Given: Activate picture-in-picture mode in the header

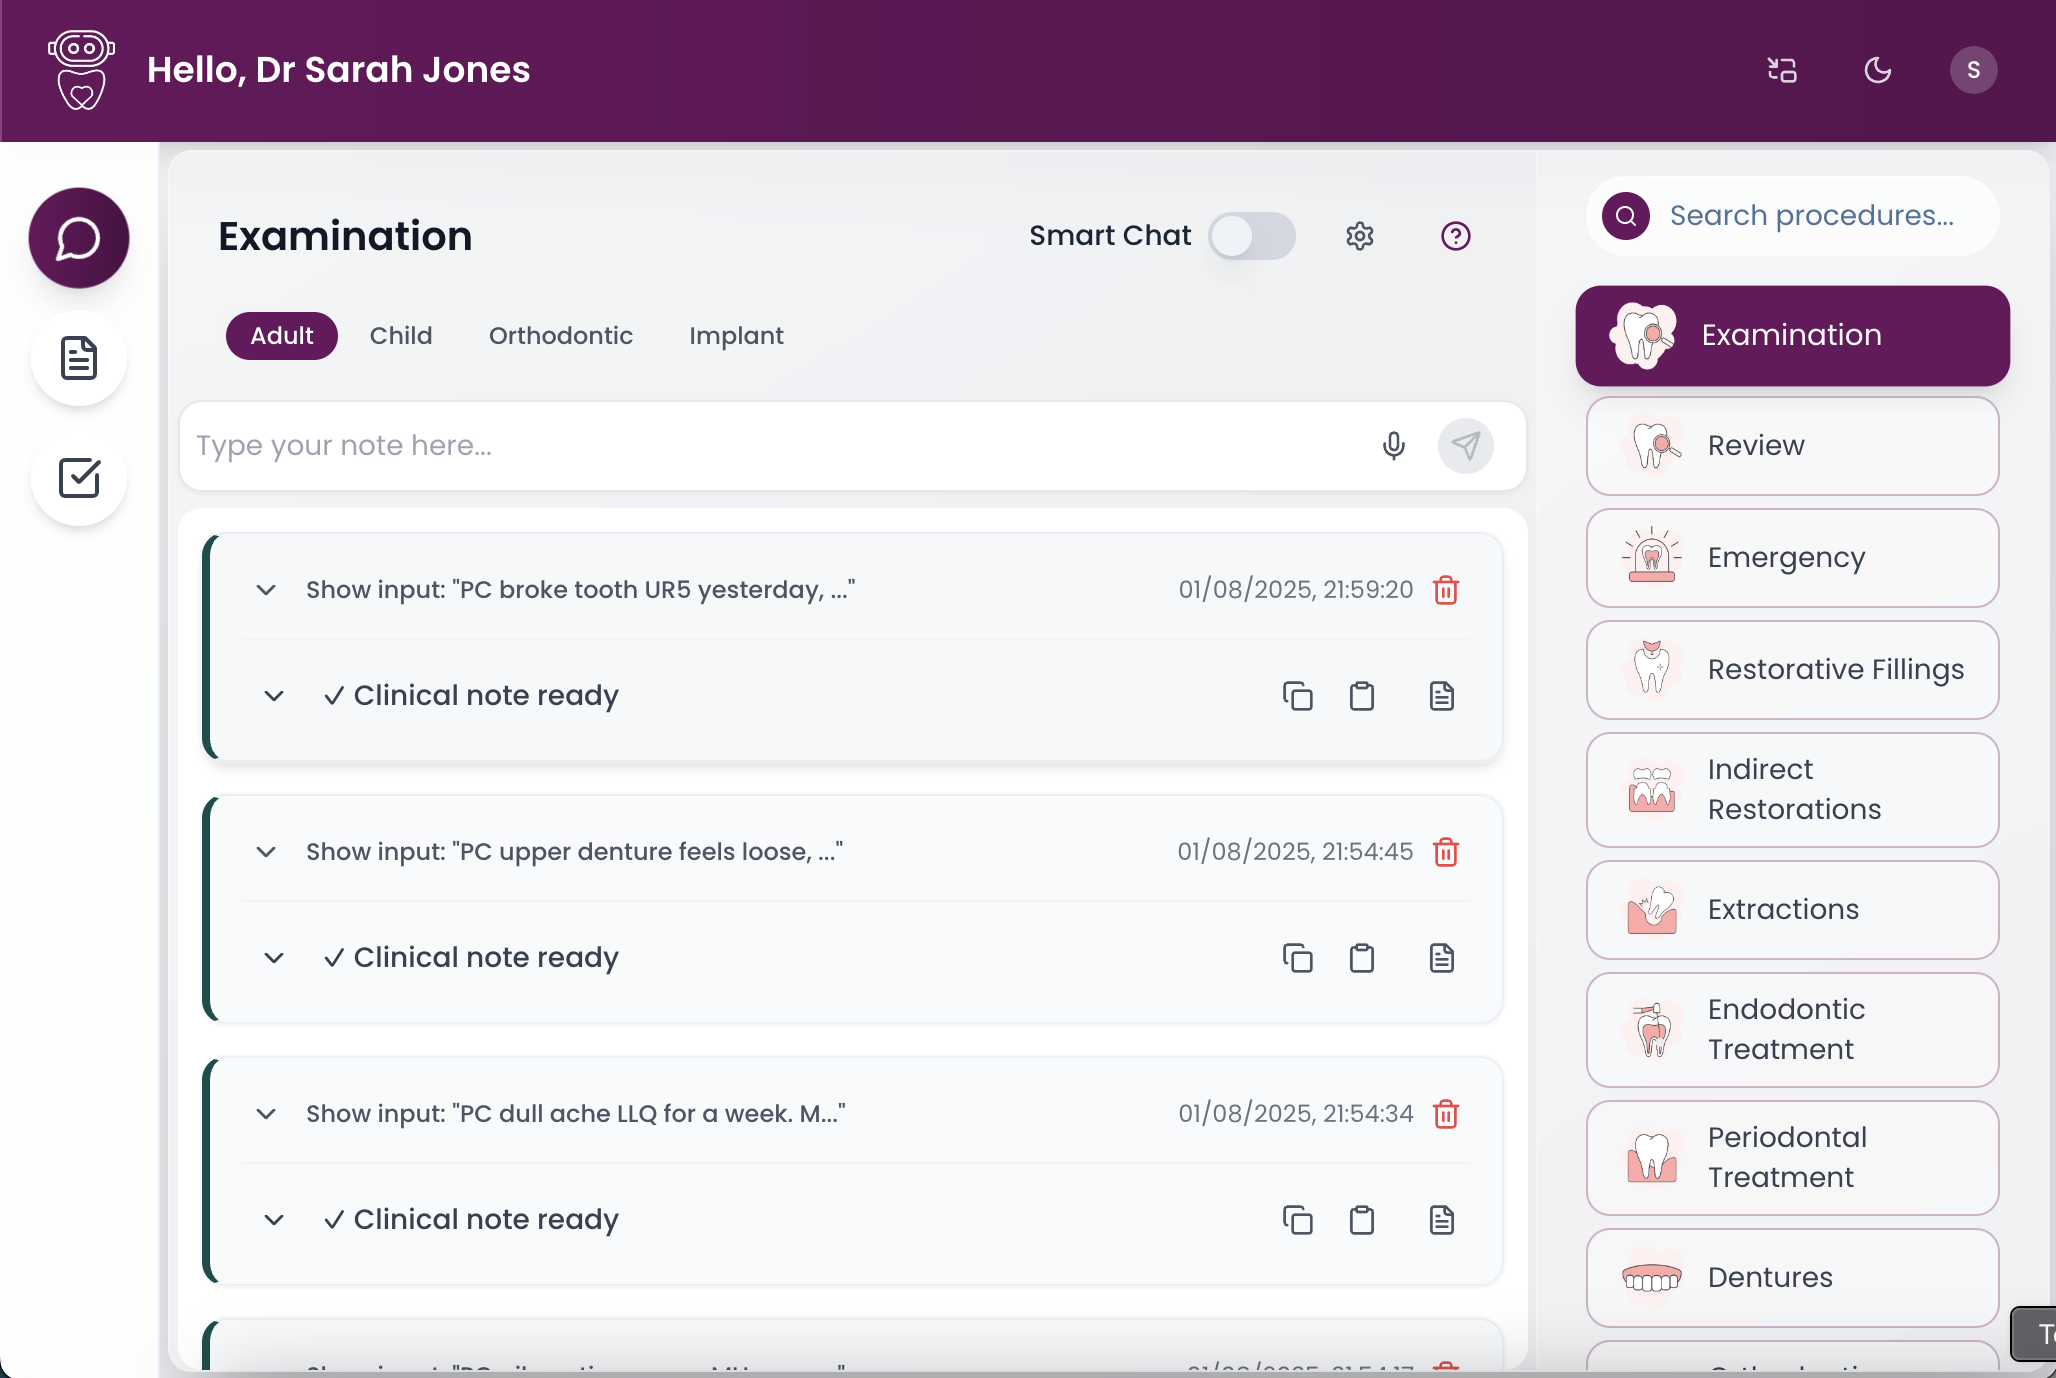Looking at the screenshot, I should [1782, 69].
